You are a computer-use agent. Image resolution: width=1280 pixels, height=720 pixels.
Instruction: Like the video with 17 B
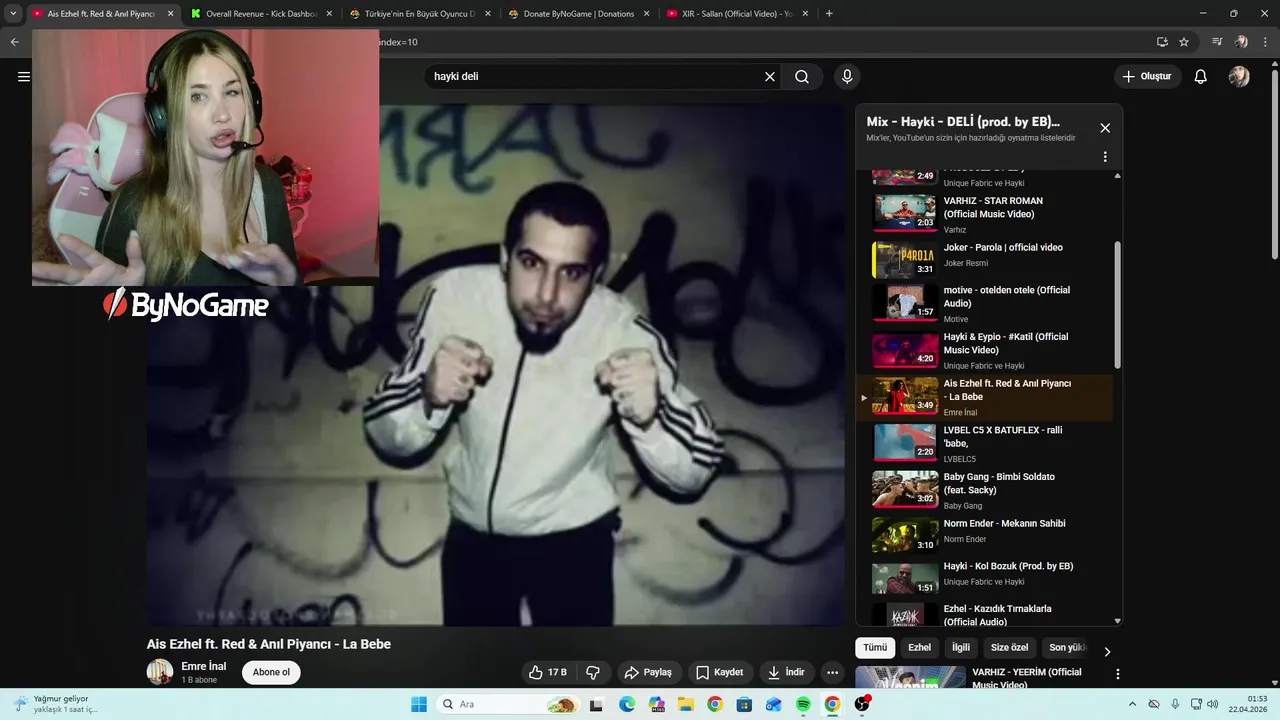[x=548, y=672]
